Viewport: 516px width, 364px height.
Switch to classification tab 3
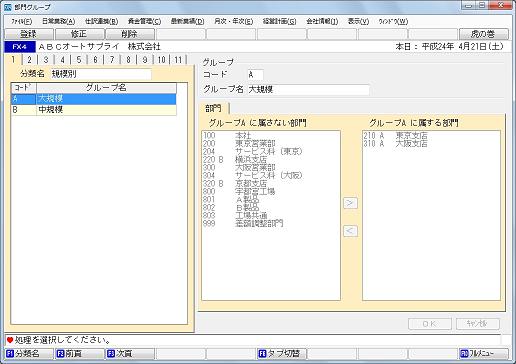[x=46, y=60]
